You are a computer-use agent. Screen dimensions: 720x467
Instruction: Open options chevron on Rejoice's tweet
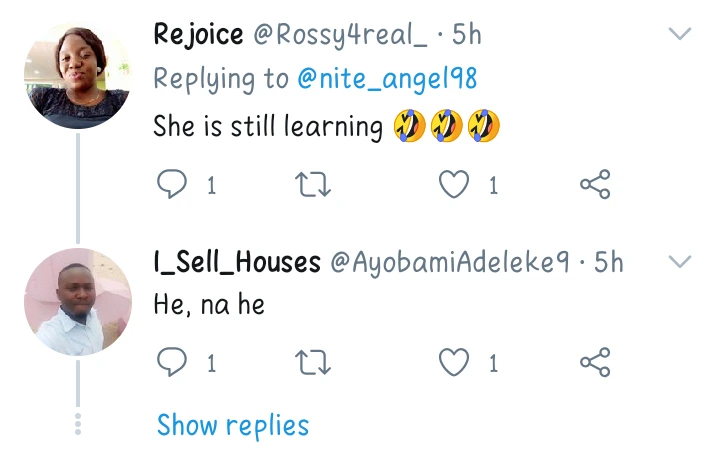680,35
